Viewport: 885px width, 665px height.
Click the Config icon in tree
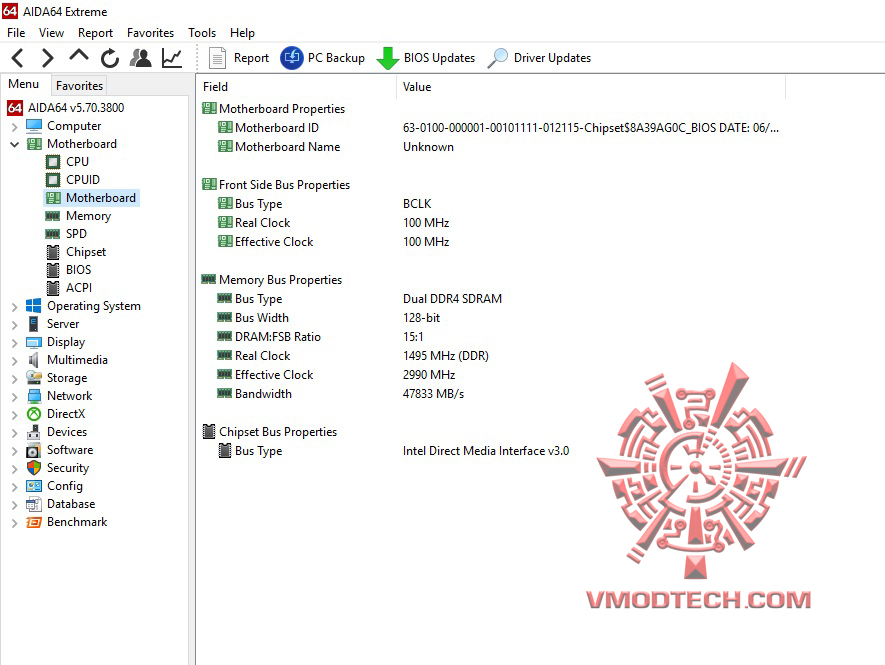pyautogui.click(x=34, y=486)
